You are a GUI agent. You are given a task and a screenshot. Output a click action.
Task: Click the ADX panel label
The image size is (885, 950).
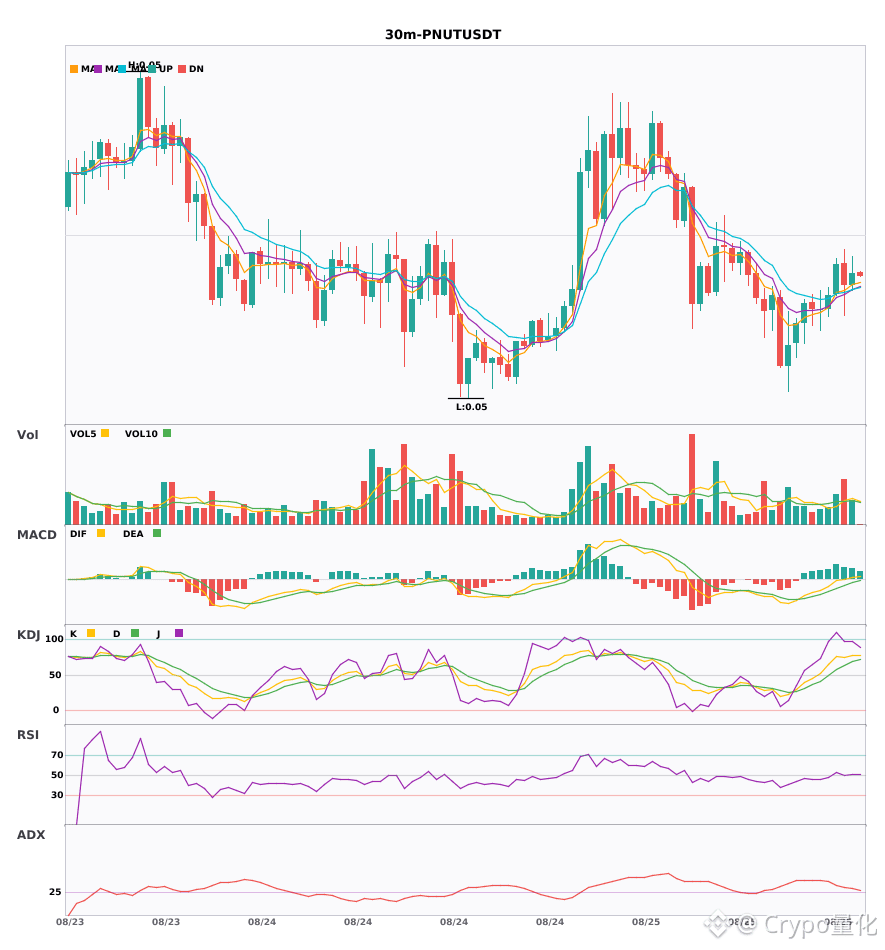coord(31,835)
